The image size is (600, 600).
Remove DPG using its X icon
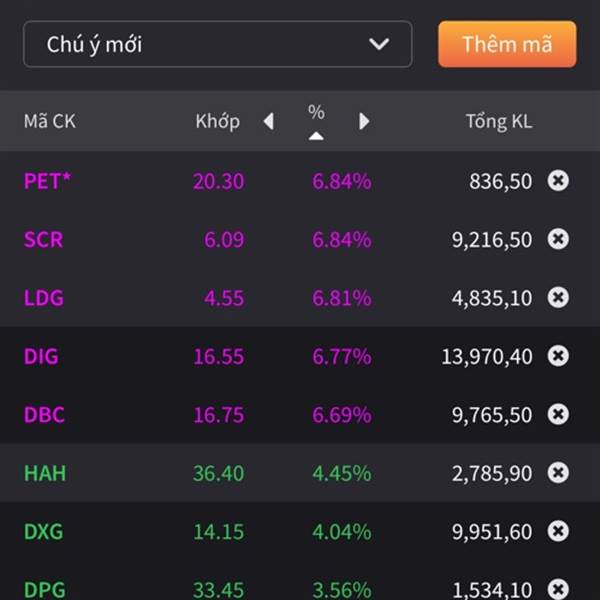tap(558, 589)
